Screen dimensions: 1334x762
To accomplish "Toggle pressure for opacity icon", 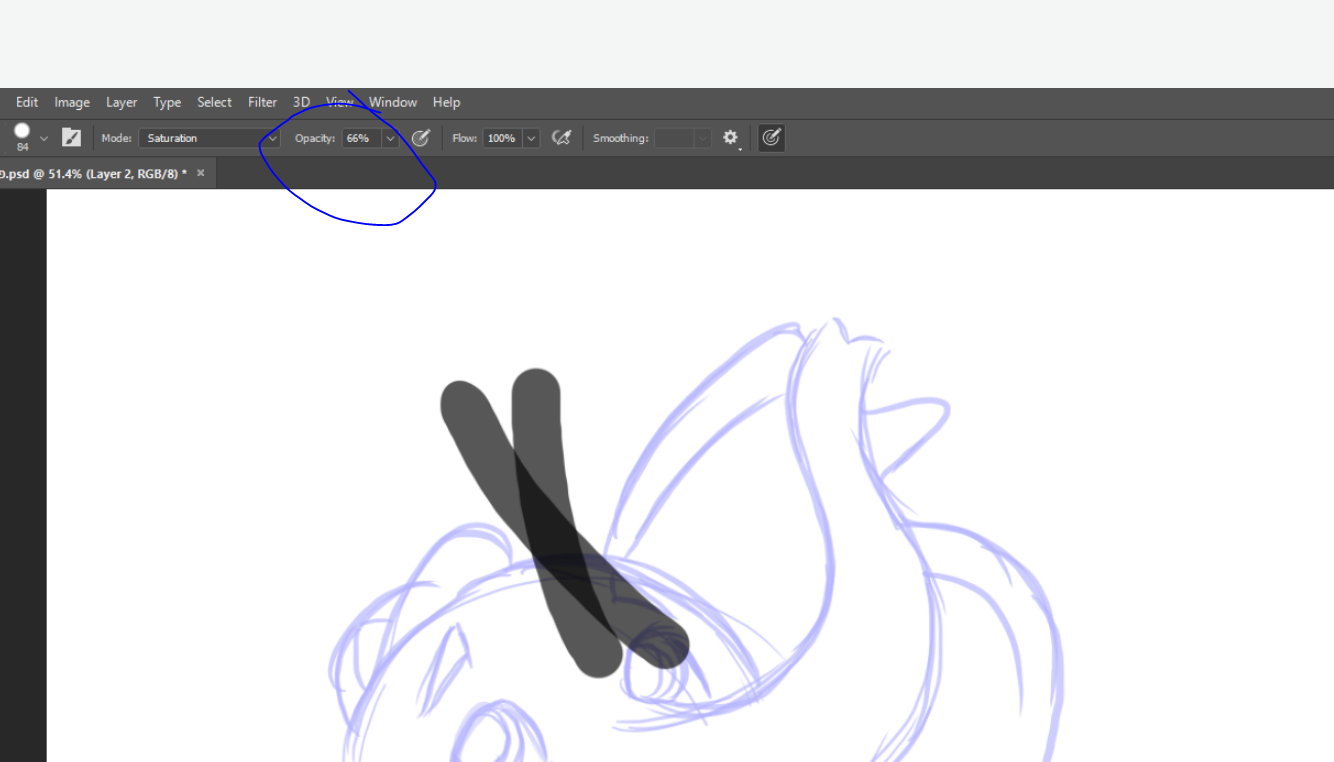I will [x=421, y=138].
